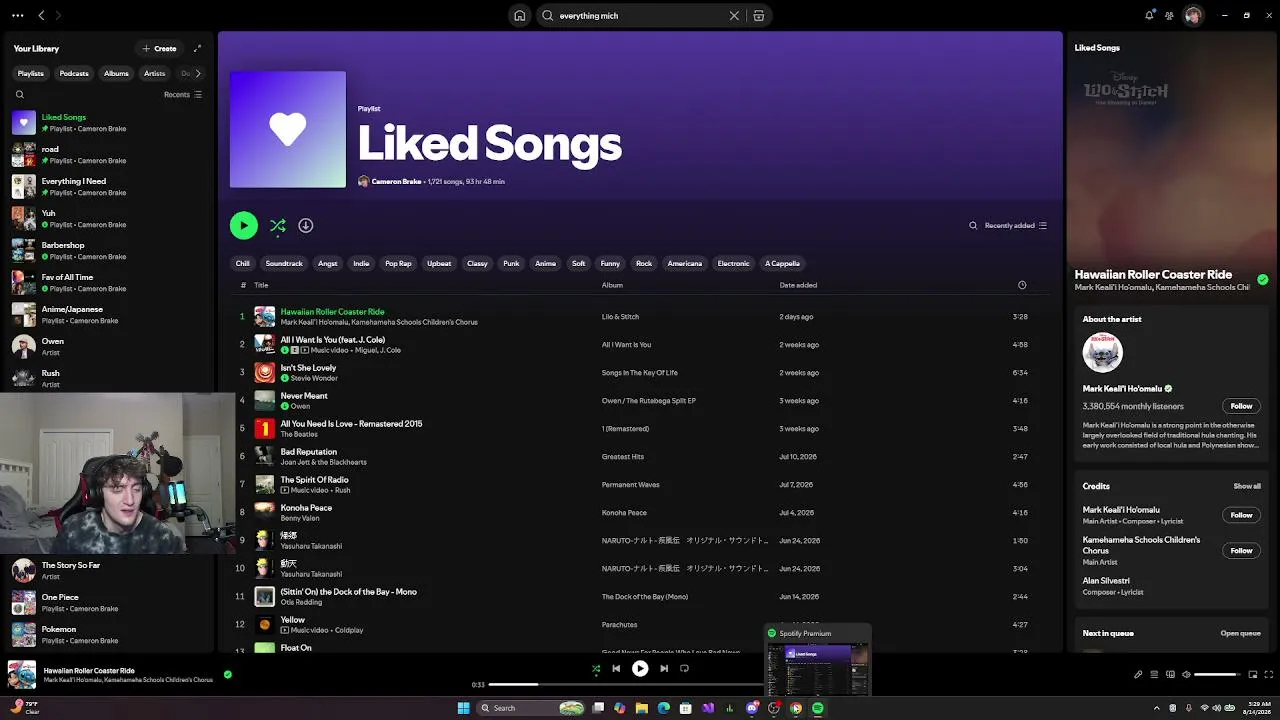Toggle shuffle for the Liked Songs playlist
The height and width of the screenshot is (720, 1280).
click(x=278, y=226)
